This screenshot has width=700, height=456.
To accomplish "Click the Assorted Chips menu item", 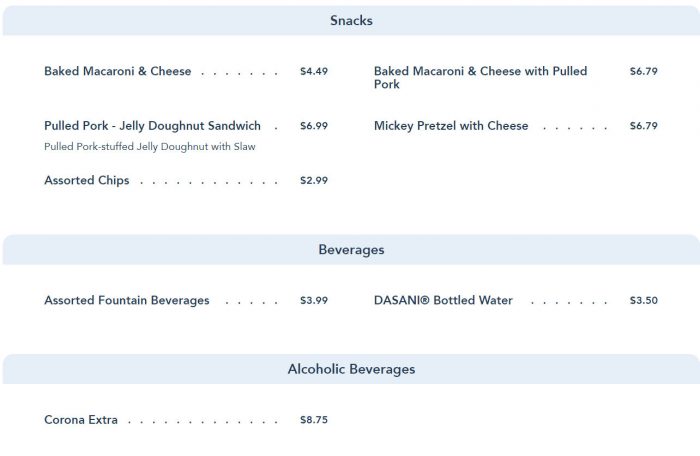I will tap(87, 181).
